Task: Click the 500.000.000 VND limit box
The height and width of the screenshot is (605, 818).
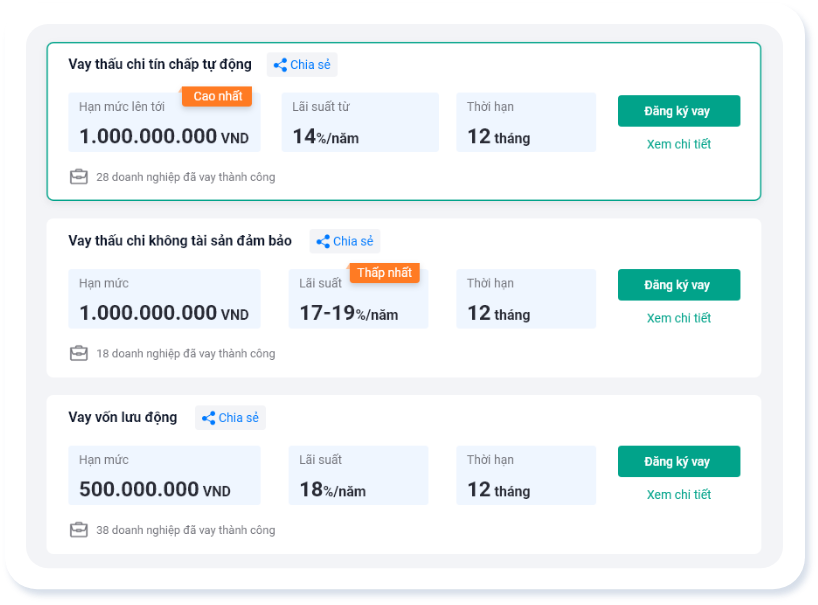Action: tap(164, 476)
